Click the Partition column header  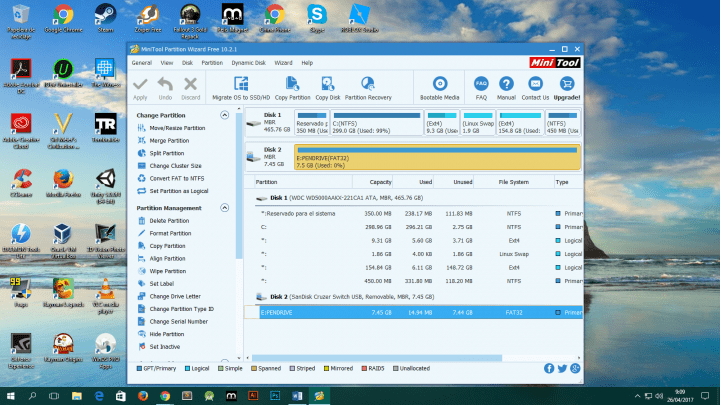(303, 182)
